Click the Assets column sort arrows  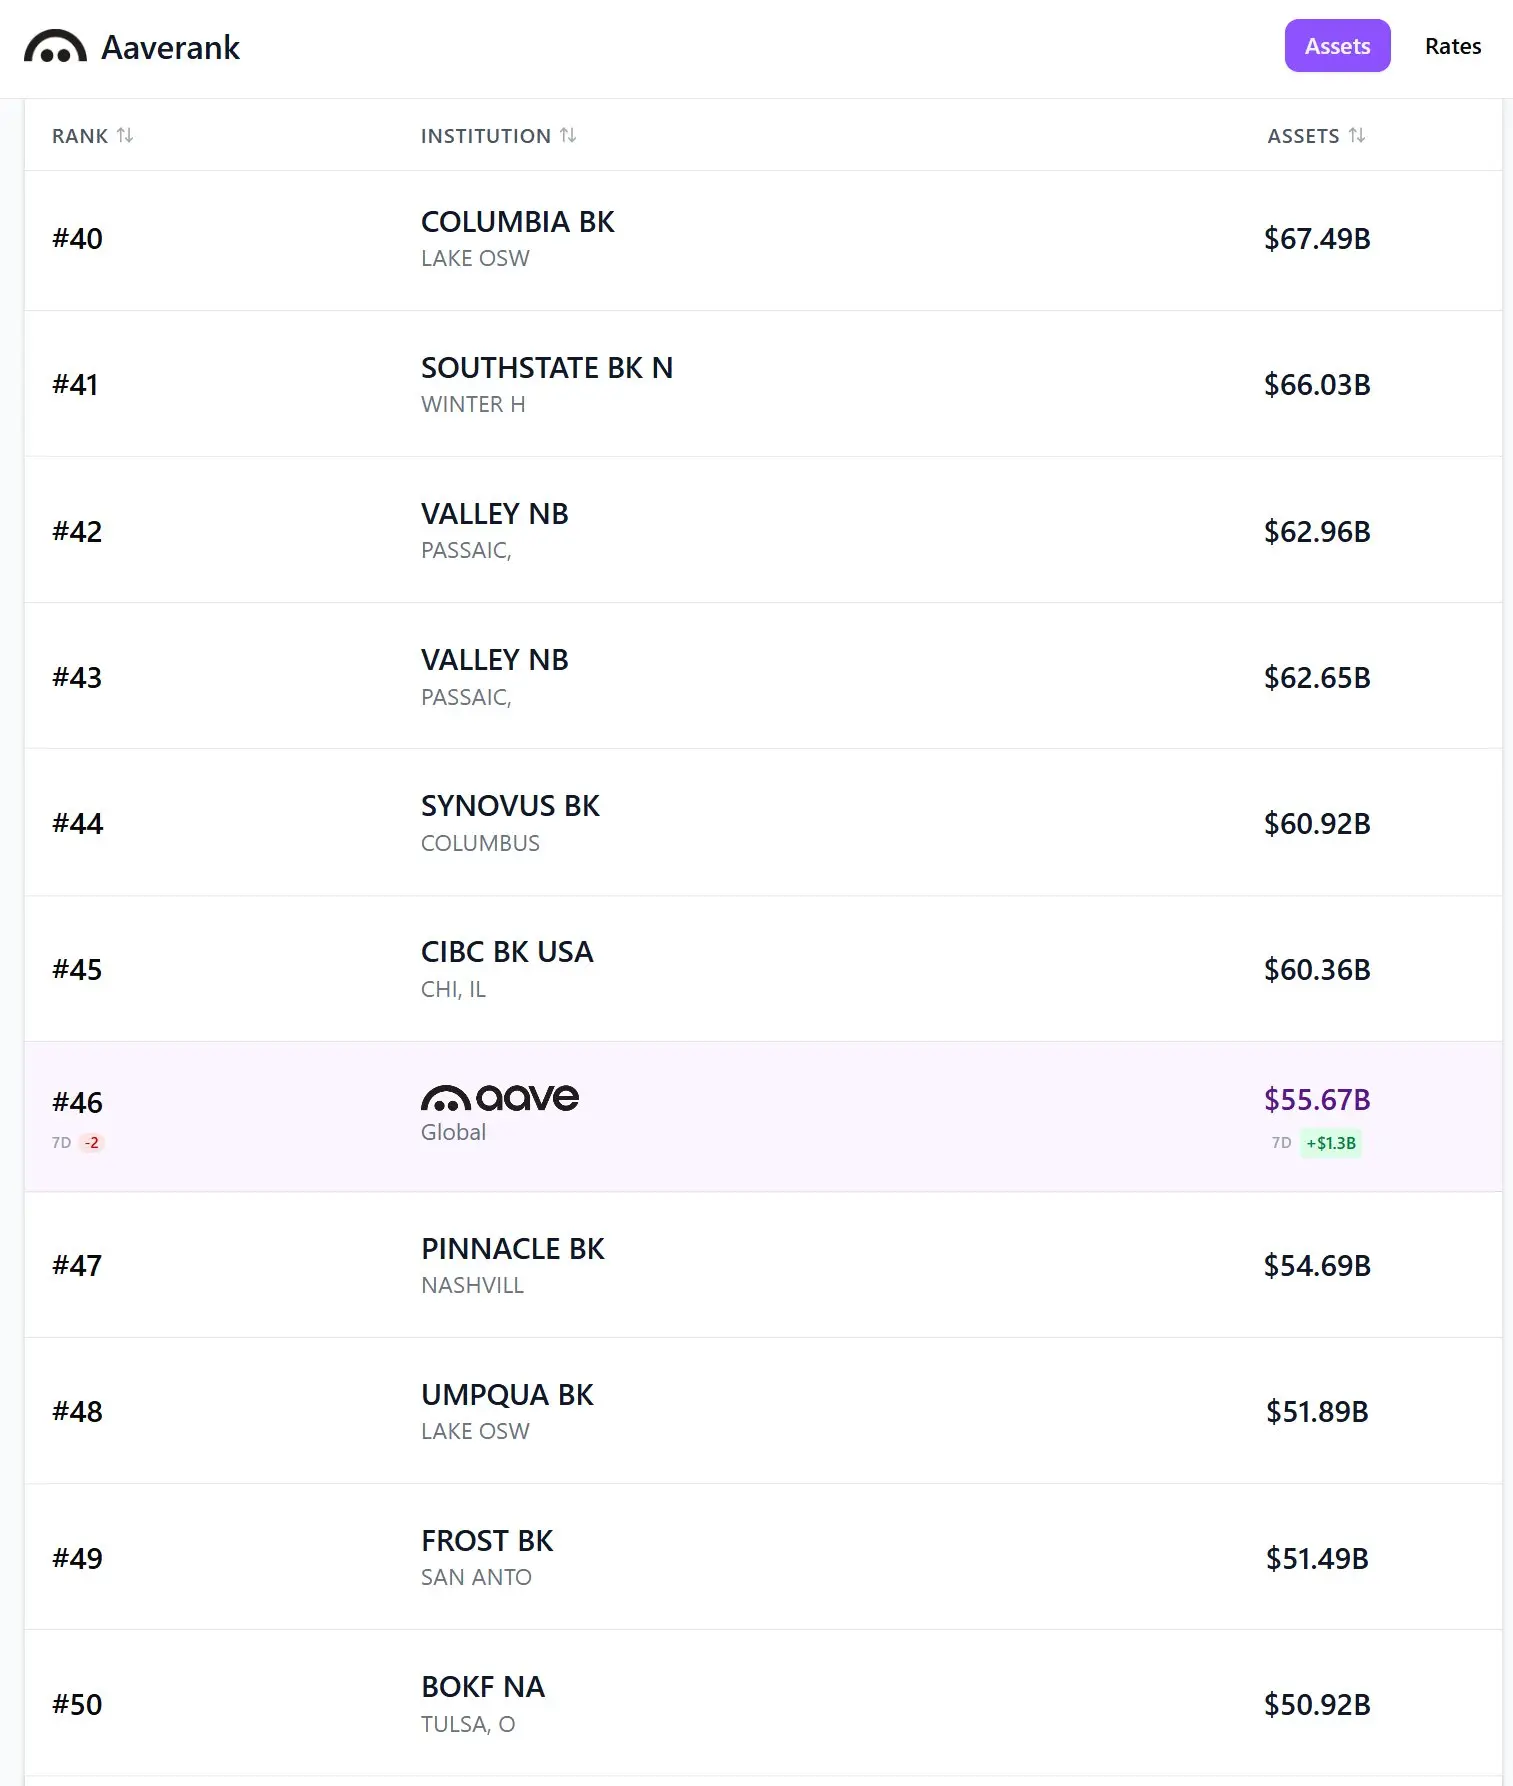click(x=1357, y=135)
